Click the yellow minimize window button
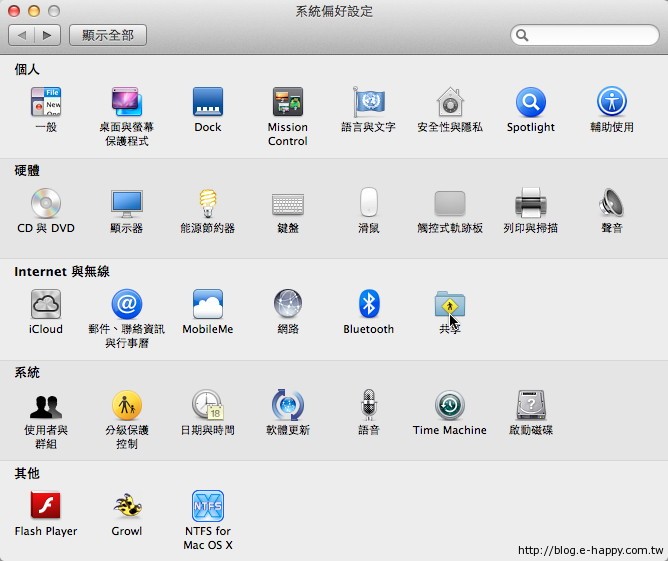The image size is (668, 561). 34,11
